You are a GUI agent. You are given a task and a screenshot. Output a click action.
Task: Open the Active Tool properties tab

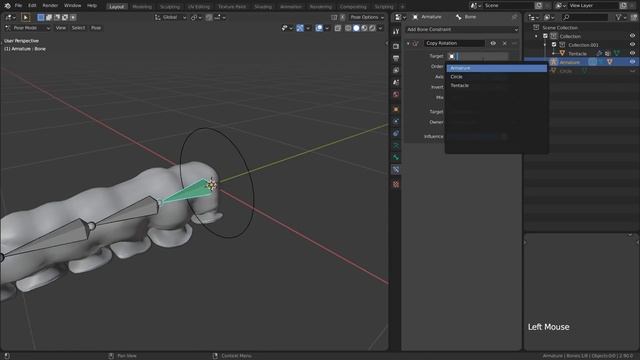(396, 31)
